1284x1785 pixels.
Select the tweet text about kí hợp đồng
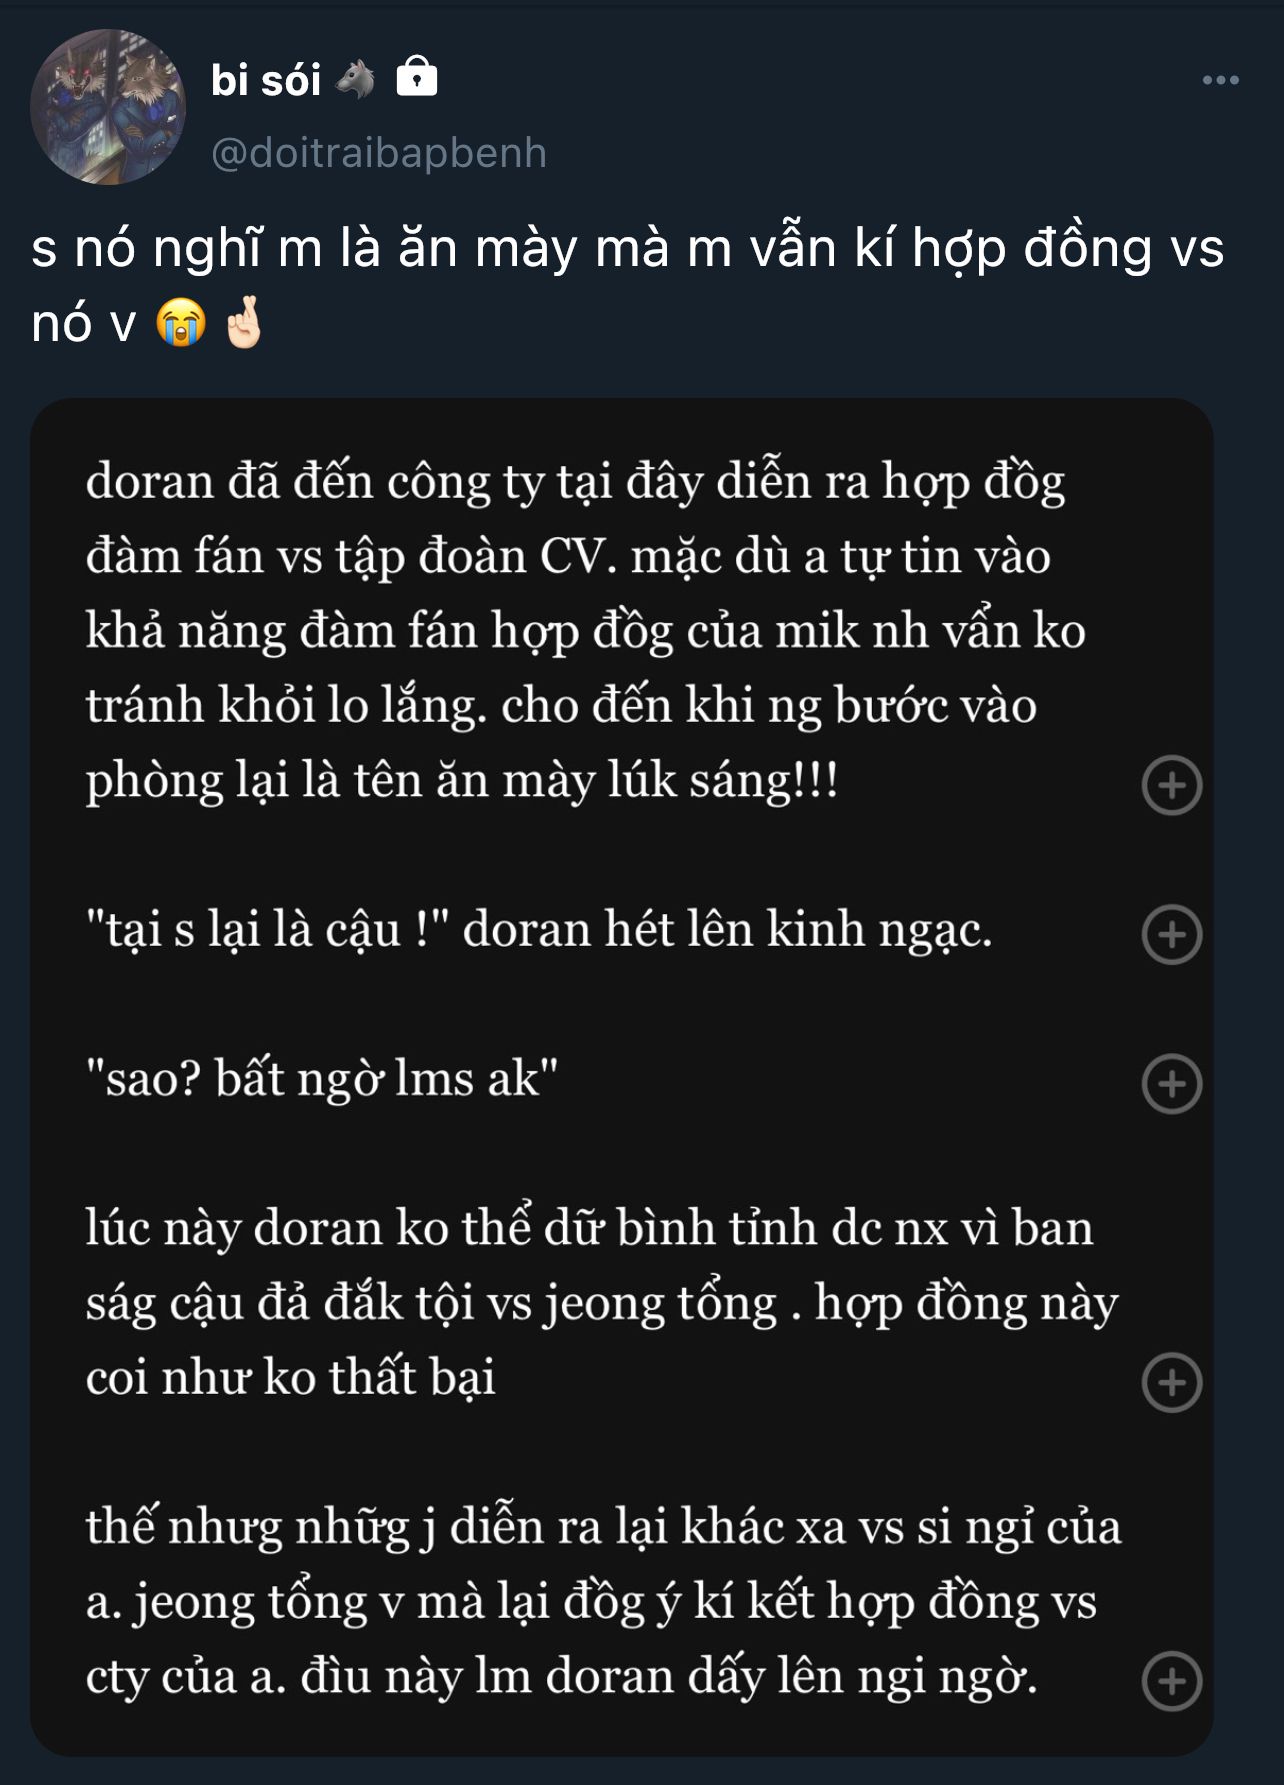[627, 285]
